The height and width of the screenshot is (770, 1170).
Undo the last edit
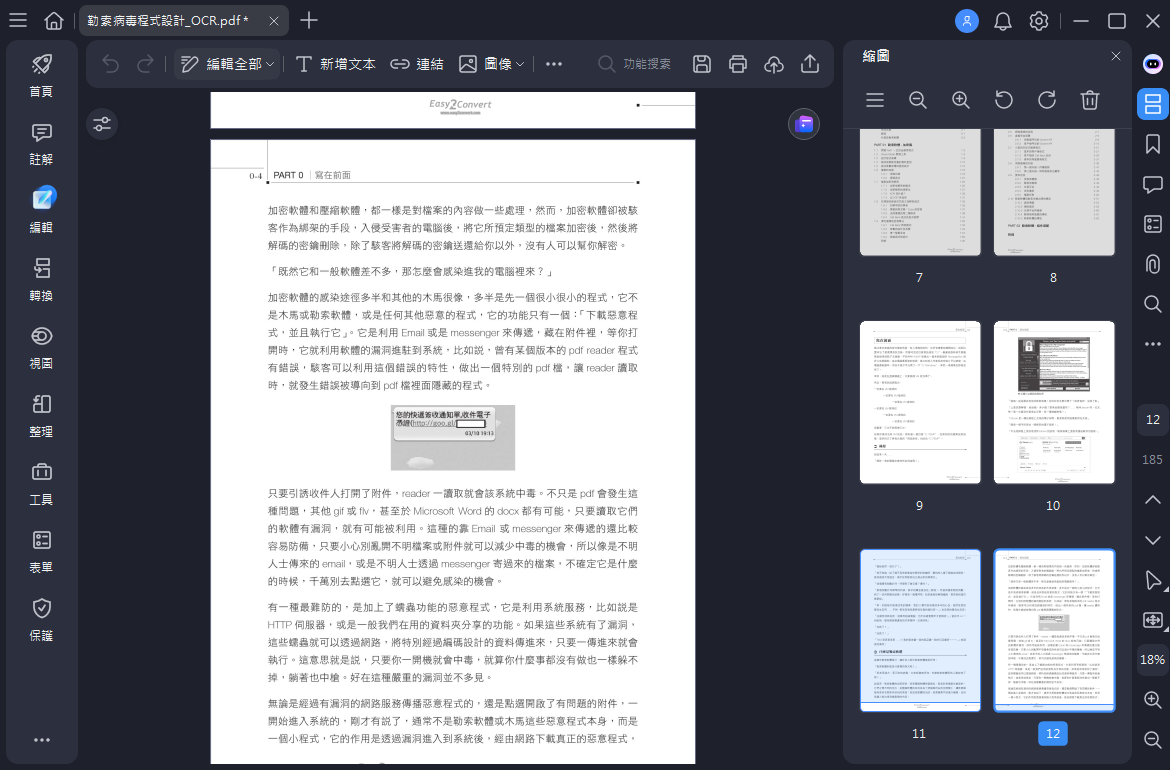(110, 64)
